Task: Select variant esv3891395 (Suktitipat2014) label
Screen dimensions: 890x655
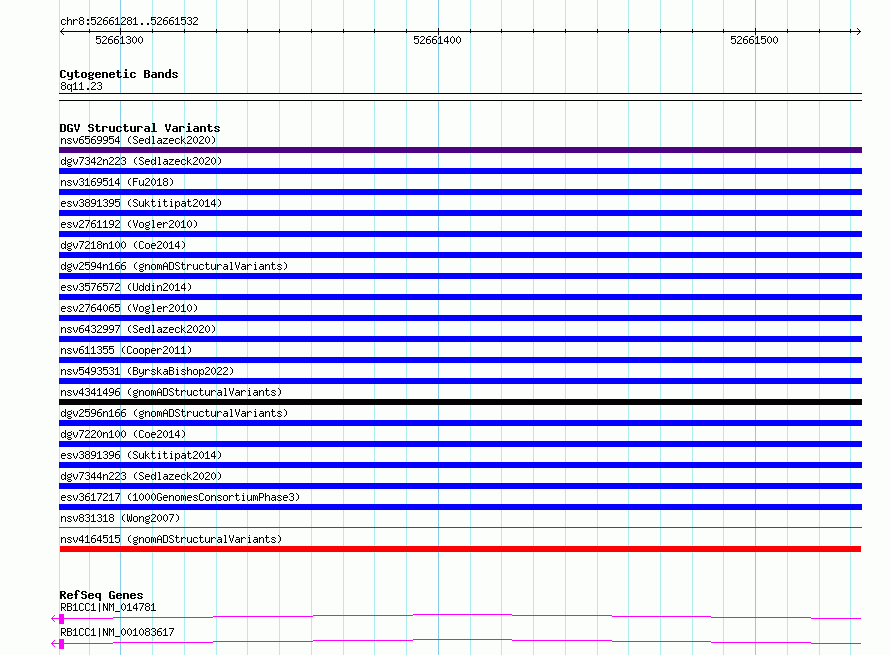Action: pyautogui.click(x=141, y=203)
